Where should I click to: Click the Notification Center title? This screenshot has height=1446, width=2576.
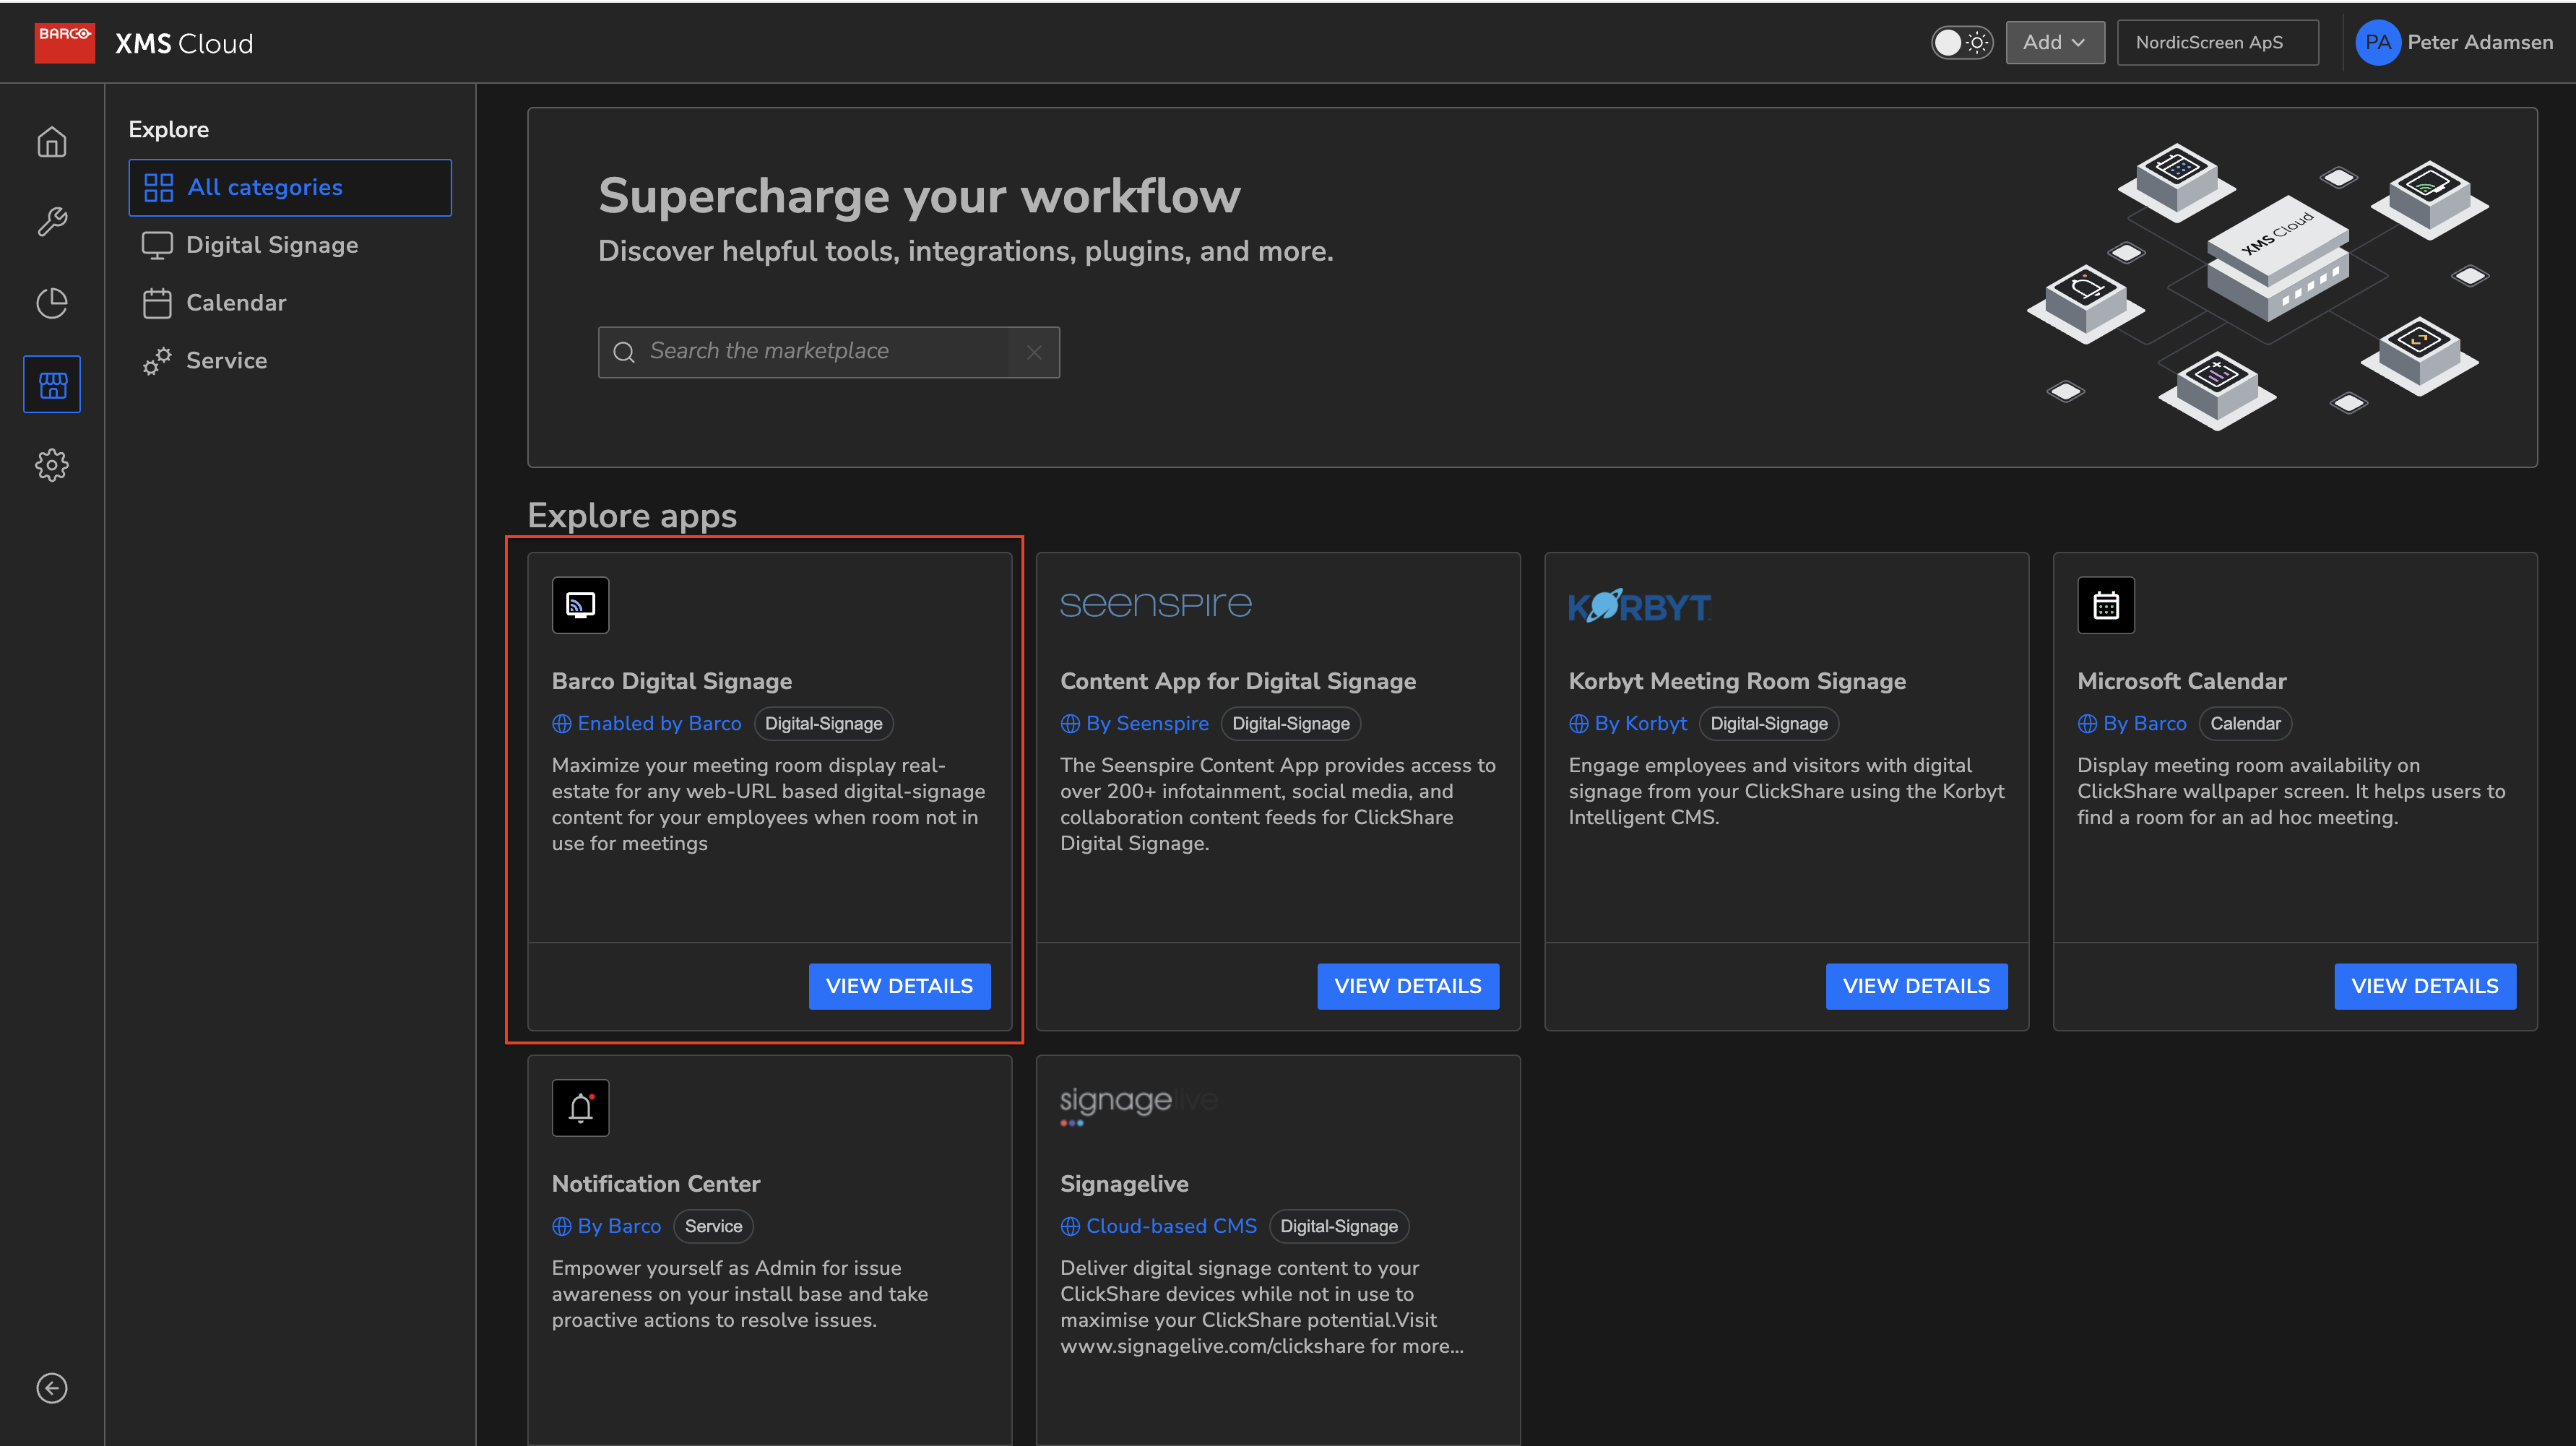[x=656, y=1184]
